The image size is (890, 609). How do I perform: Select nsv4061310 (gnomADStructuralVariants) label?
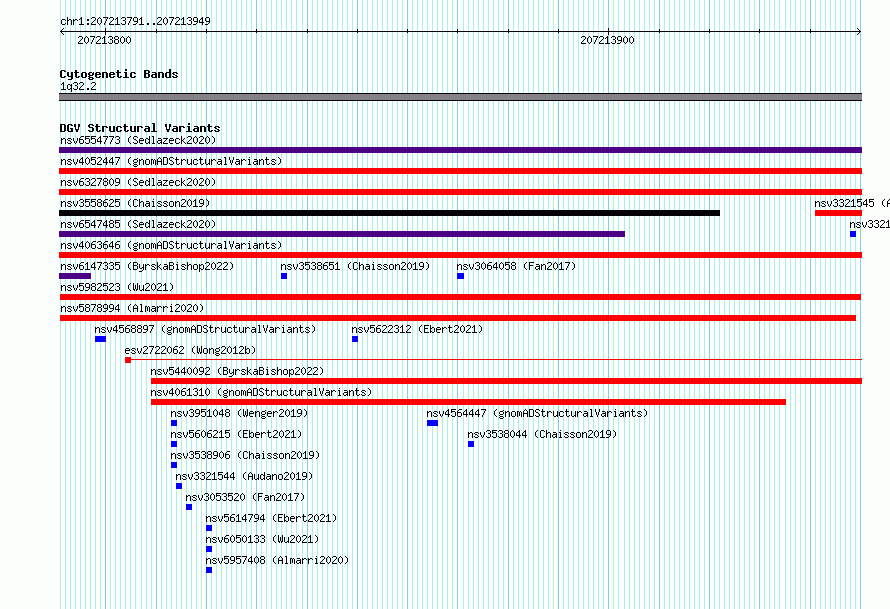tap(261, 392)
